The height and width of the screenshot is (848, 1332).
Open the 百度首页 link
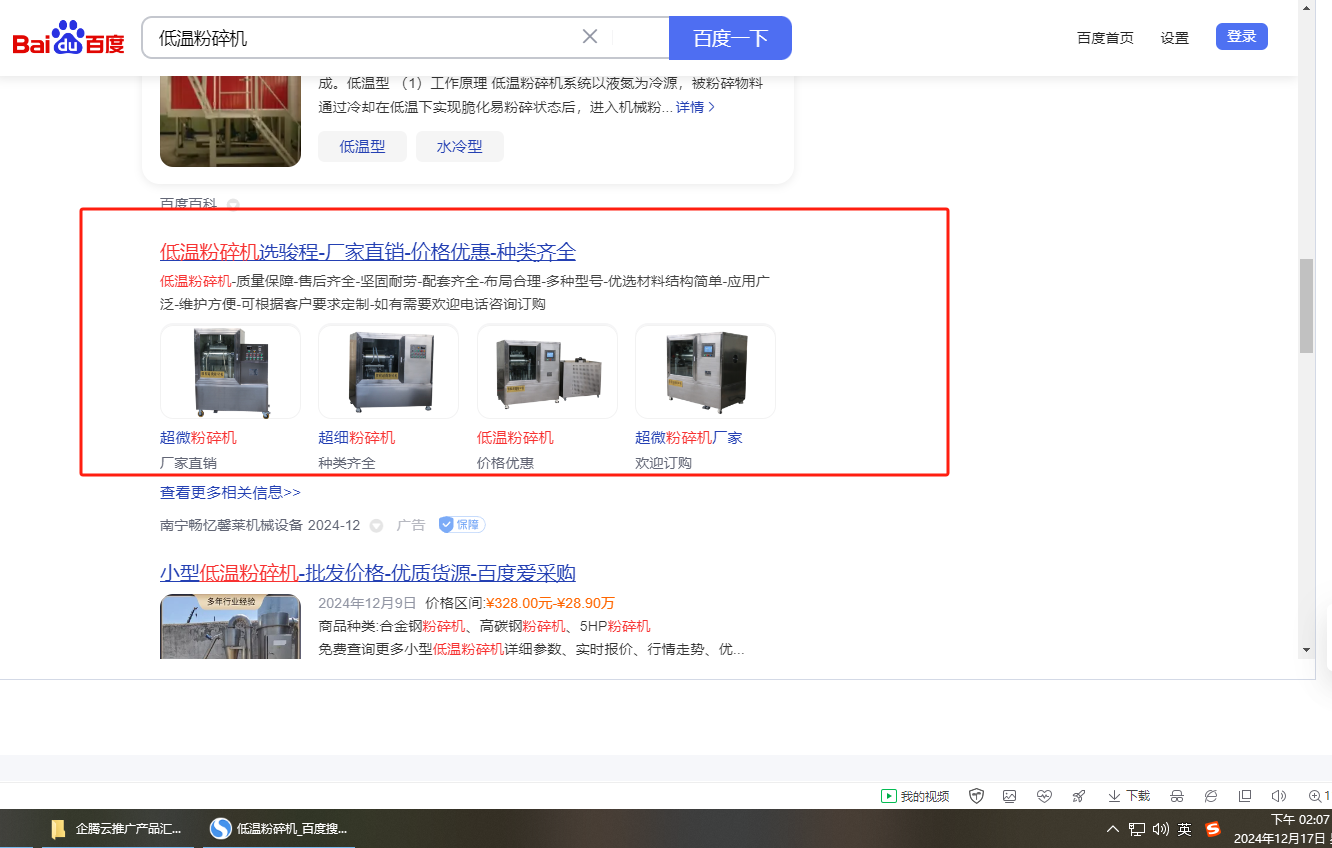pos(1105,38)
